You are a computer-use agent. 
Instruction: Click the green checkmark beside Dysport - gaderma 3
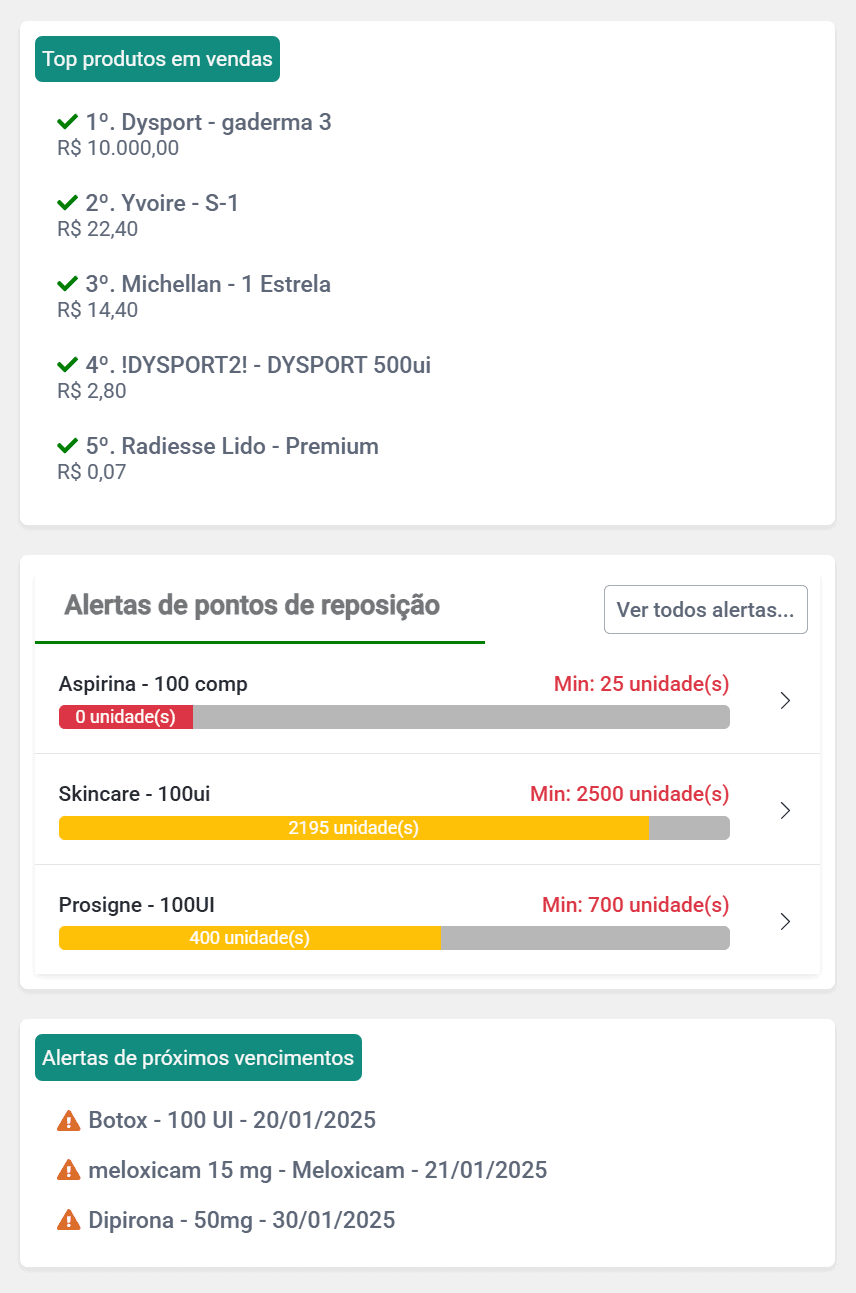68,122
